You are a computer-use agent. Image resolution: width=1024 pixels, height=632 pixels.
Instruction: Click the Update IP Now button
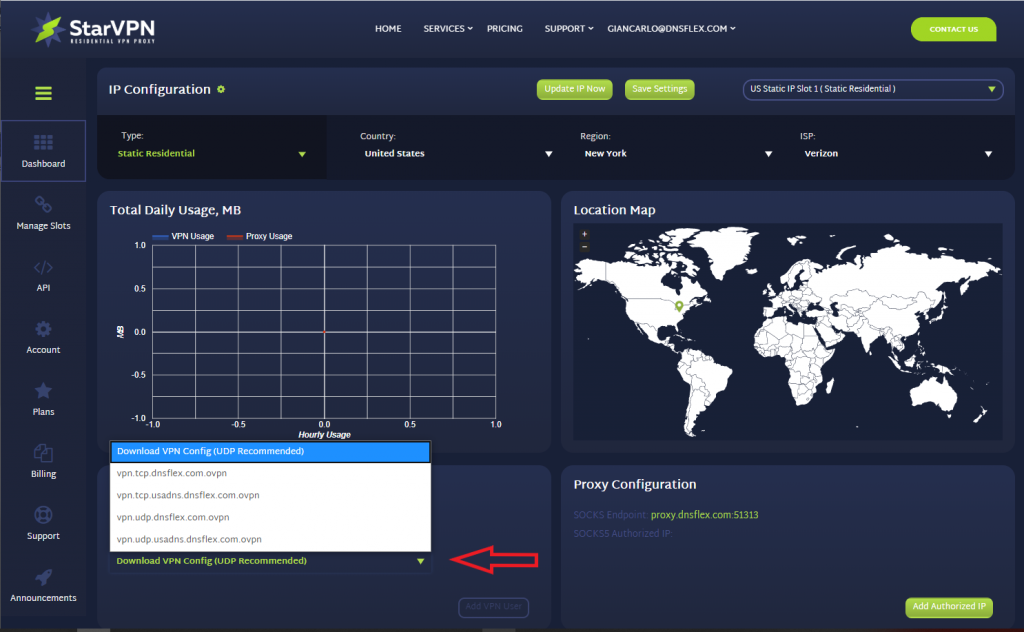574,89
